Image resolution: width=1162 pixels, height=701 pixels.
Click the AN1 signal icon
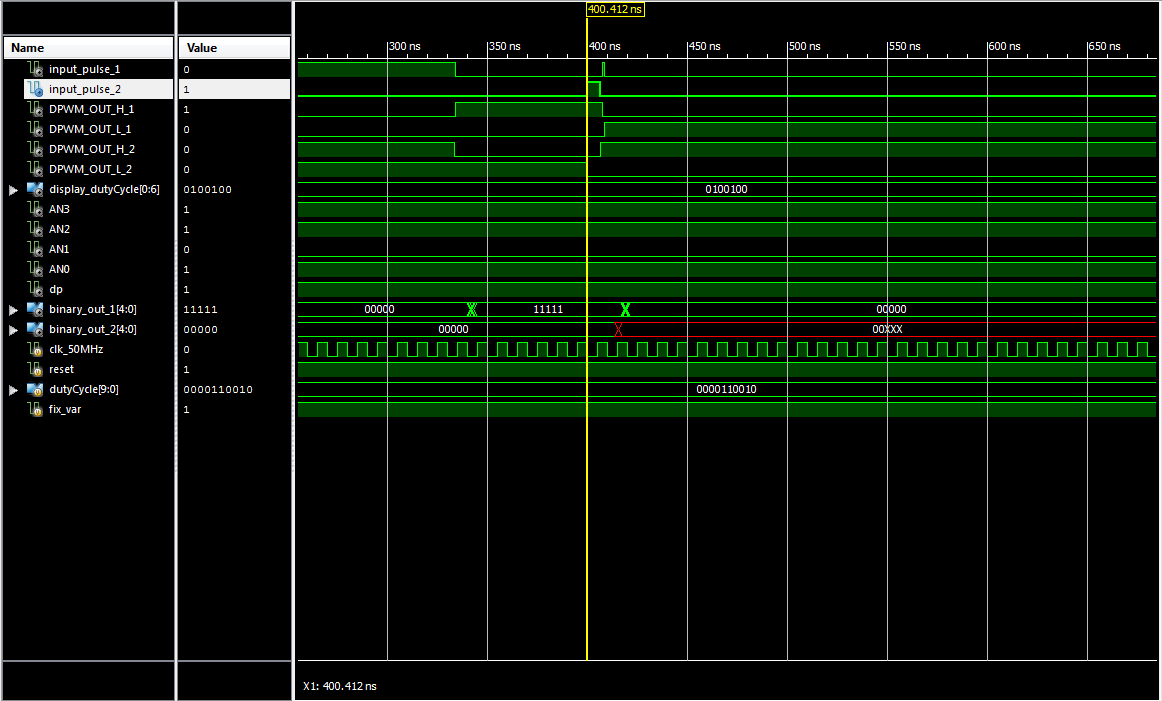click(x=35, y=249)
